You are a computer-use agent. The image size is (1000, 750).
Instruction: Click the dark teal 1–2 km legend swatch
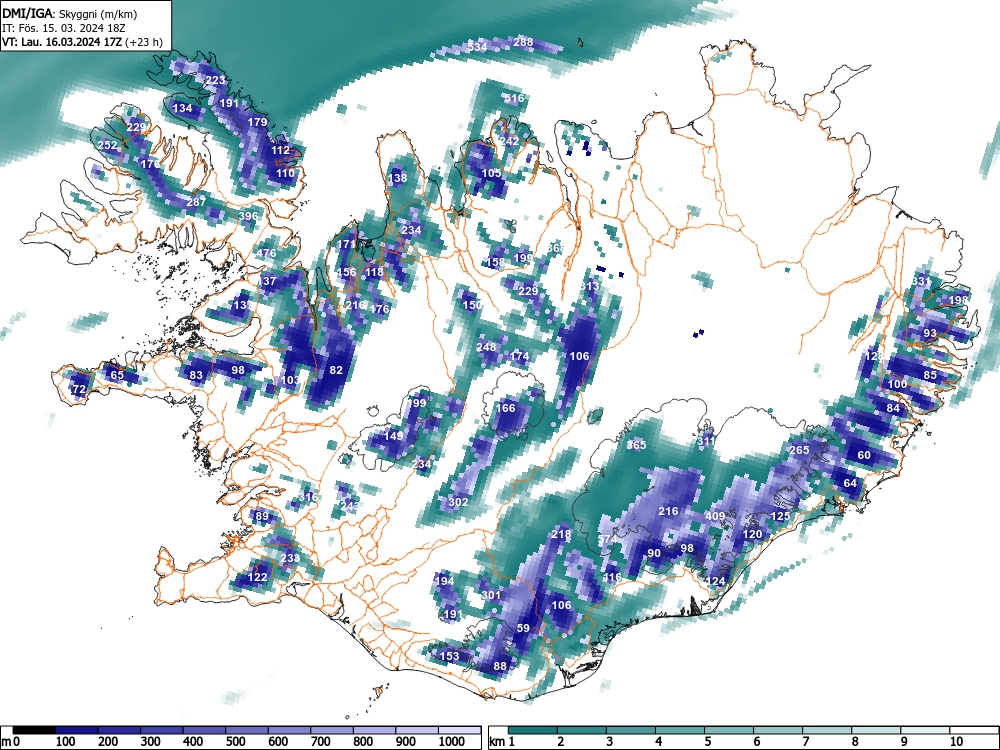pyautogui.click(x=533, y=730)
